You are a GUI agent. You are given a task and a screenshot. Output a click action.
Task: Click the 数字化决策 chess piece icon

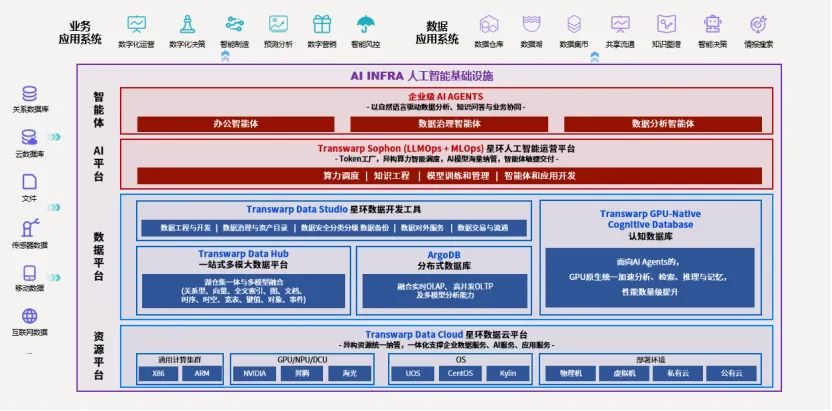coord(187,24)
